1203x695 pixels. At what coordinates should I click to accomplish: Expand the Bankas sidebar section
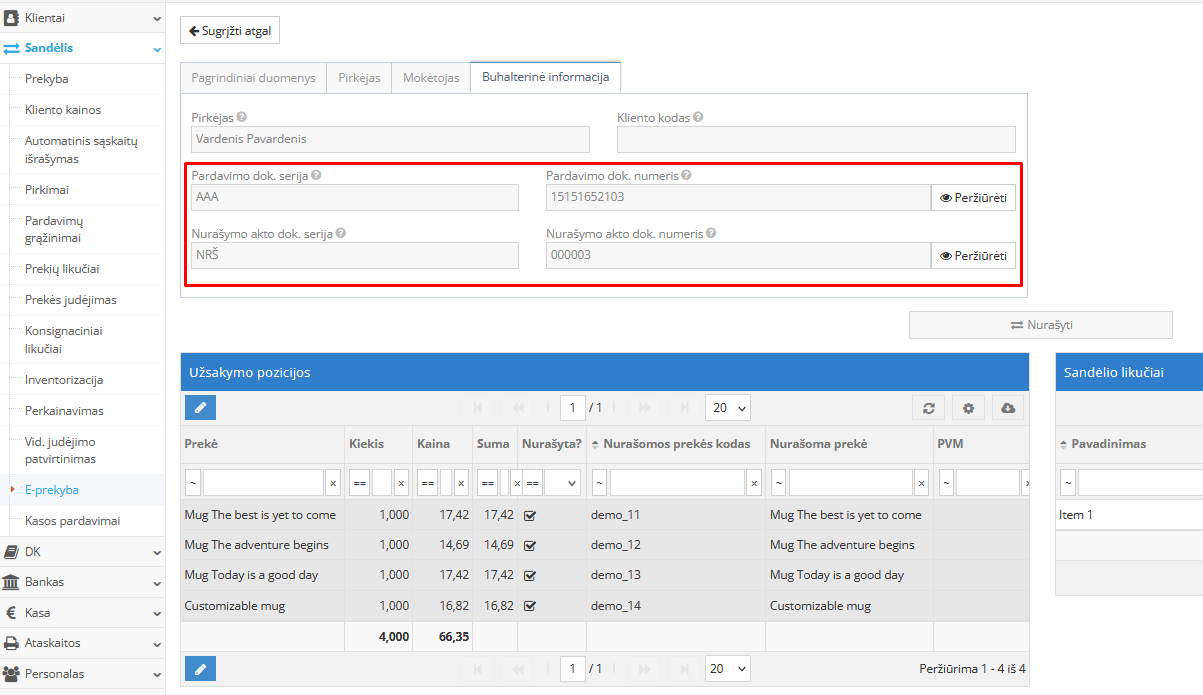[x=82, y=582]
